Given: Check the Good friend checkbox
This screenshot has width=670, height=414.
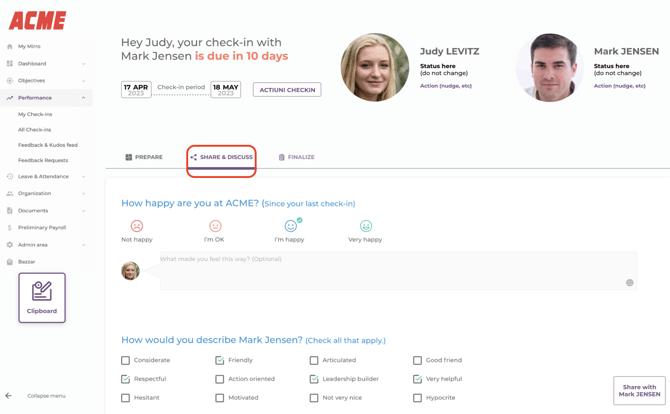Looking at the screenshot, I should (x=417, y=360).
